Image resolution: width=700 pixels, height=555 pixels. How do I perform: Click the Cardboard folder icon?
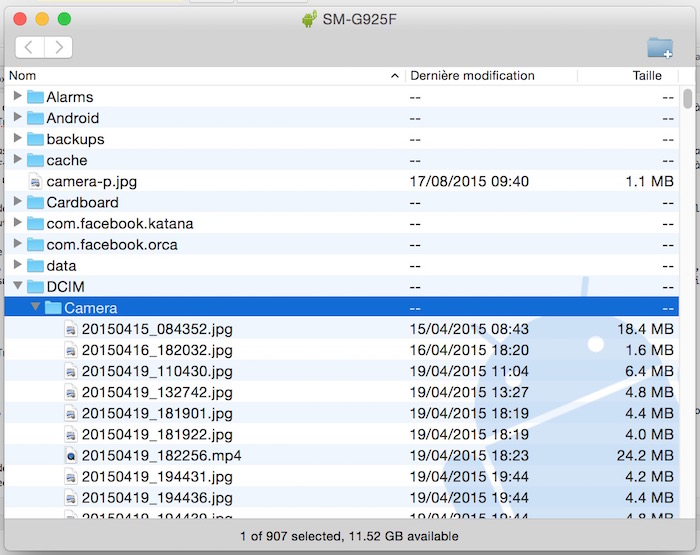pyautogui.click(x=35, y=203)
